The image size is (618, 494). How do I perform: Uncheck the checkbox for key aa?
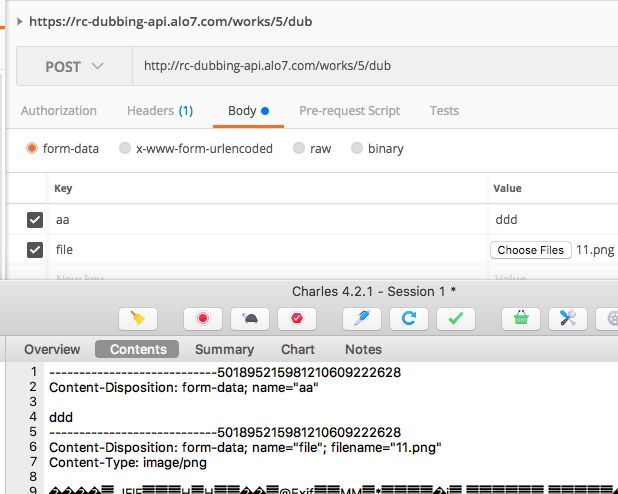click(35, 220)
